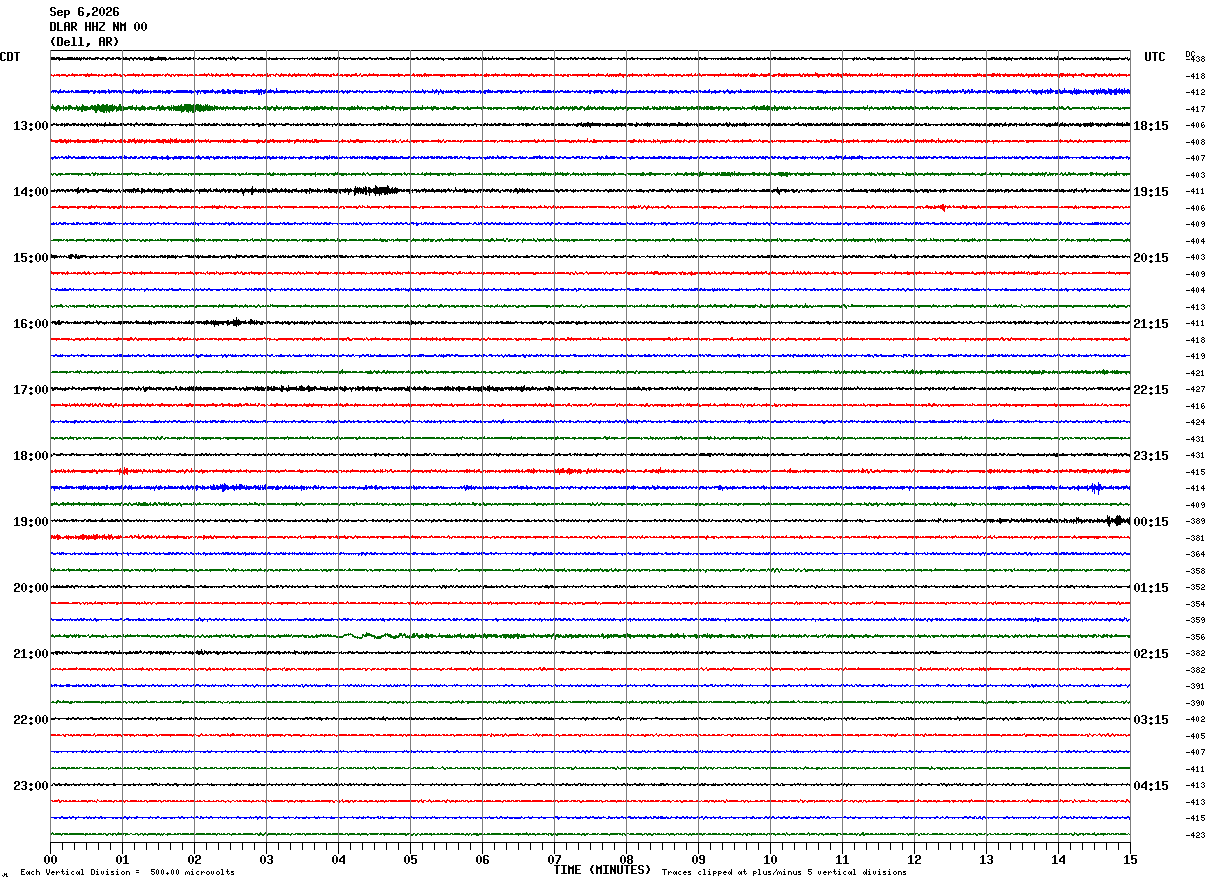Click the TIME (MINUTES) axis title

(x=602, y=870)
